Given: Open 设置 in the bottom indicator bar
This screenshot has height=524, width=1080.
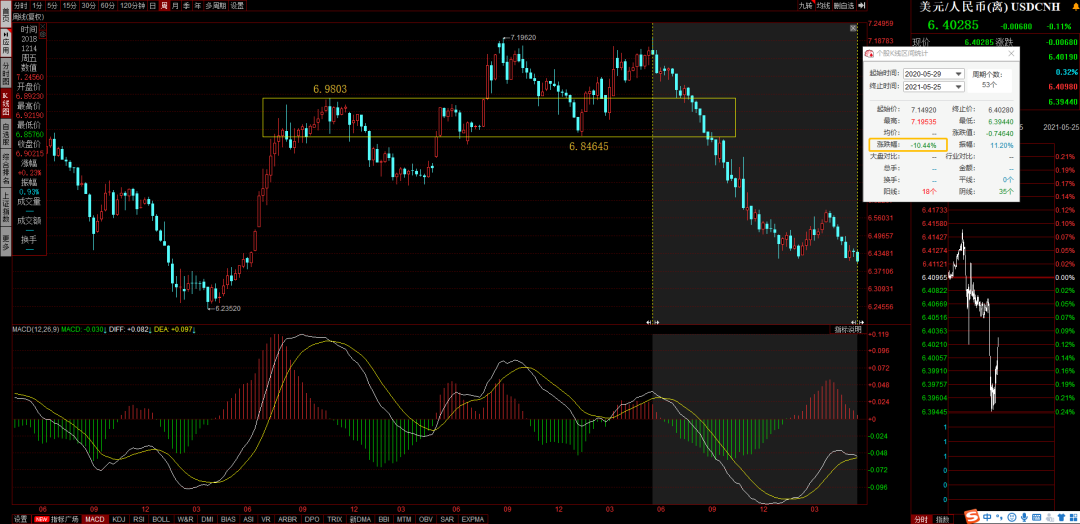Looking at the screenshot, I should click(21, 519).
